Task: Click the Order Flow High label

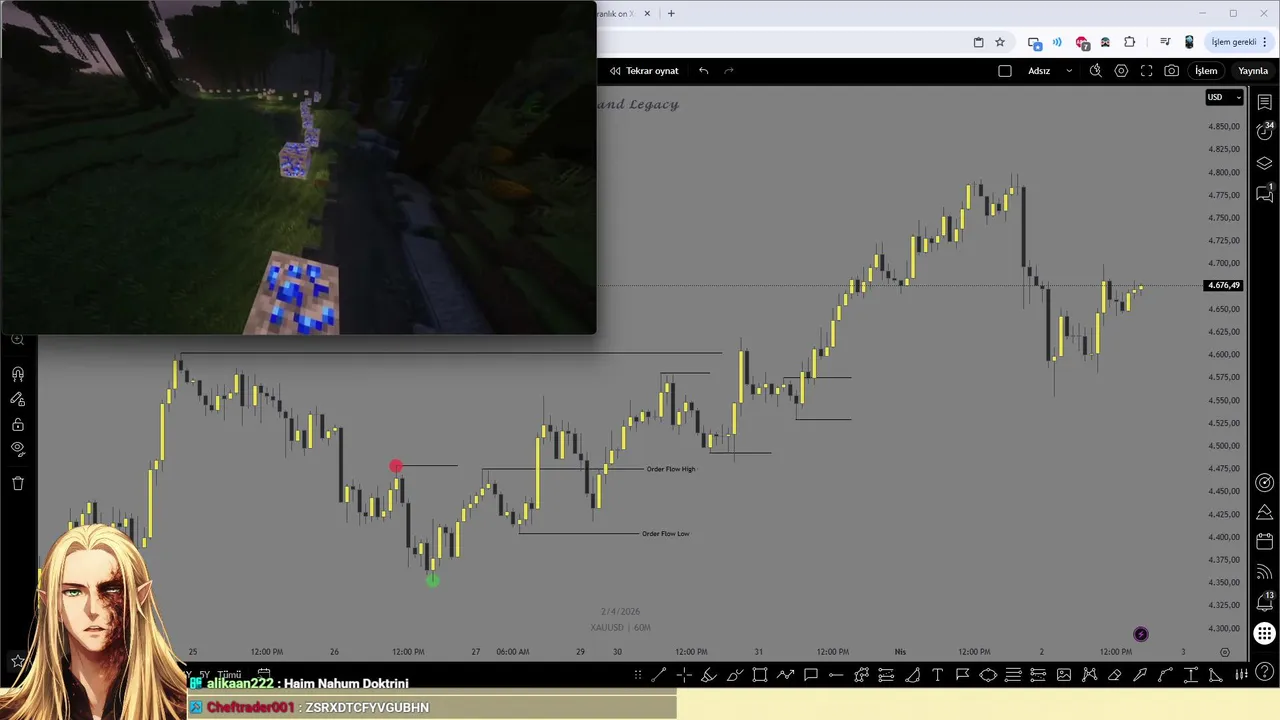Action: tap(671, 469)
